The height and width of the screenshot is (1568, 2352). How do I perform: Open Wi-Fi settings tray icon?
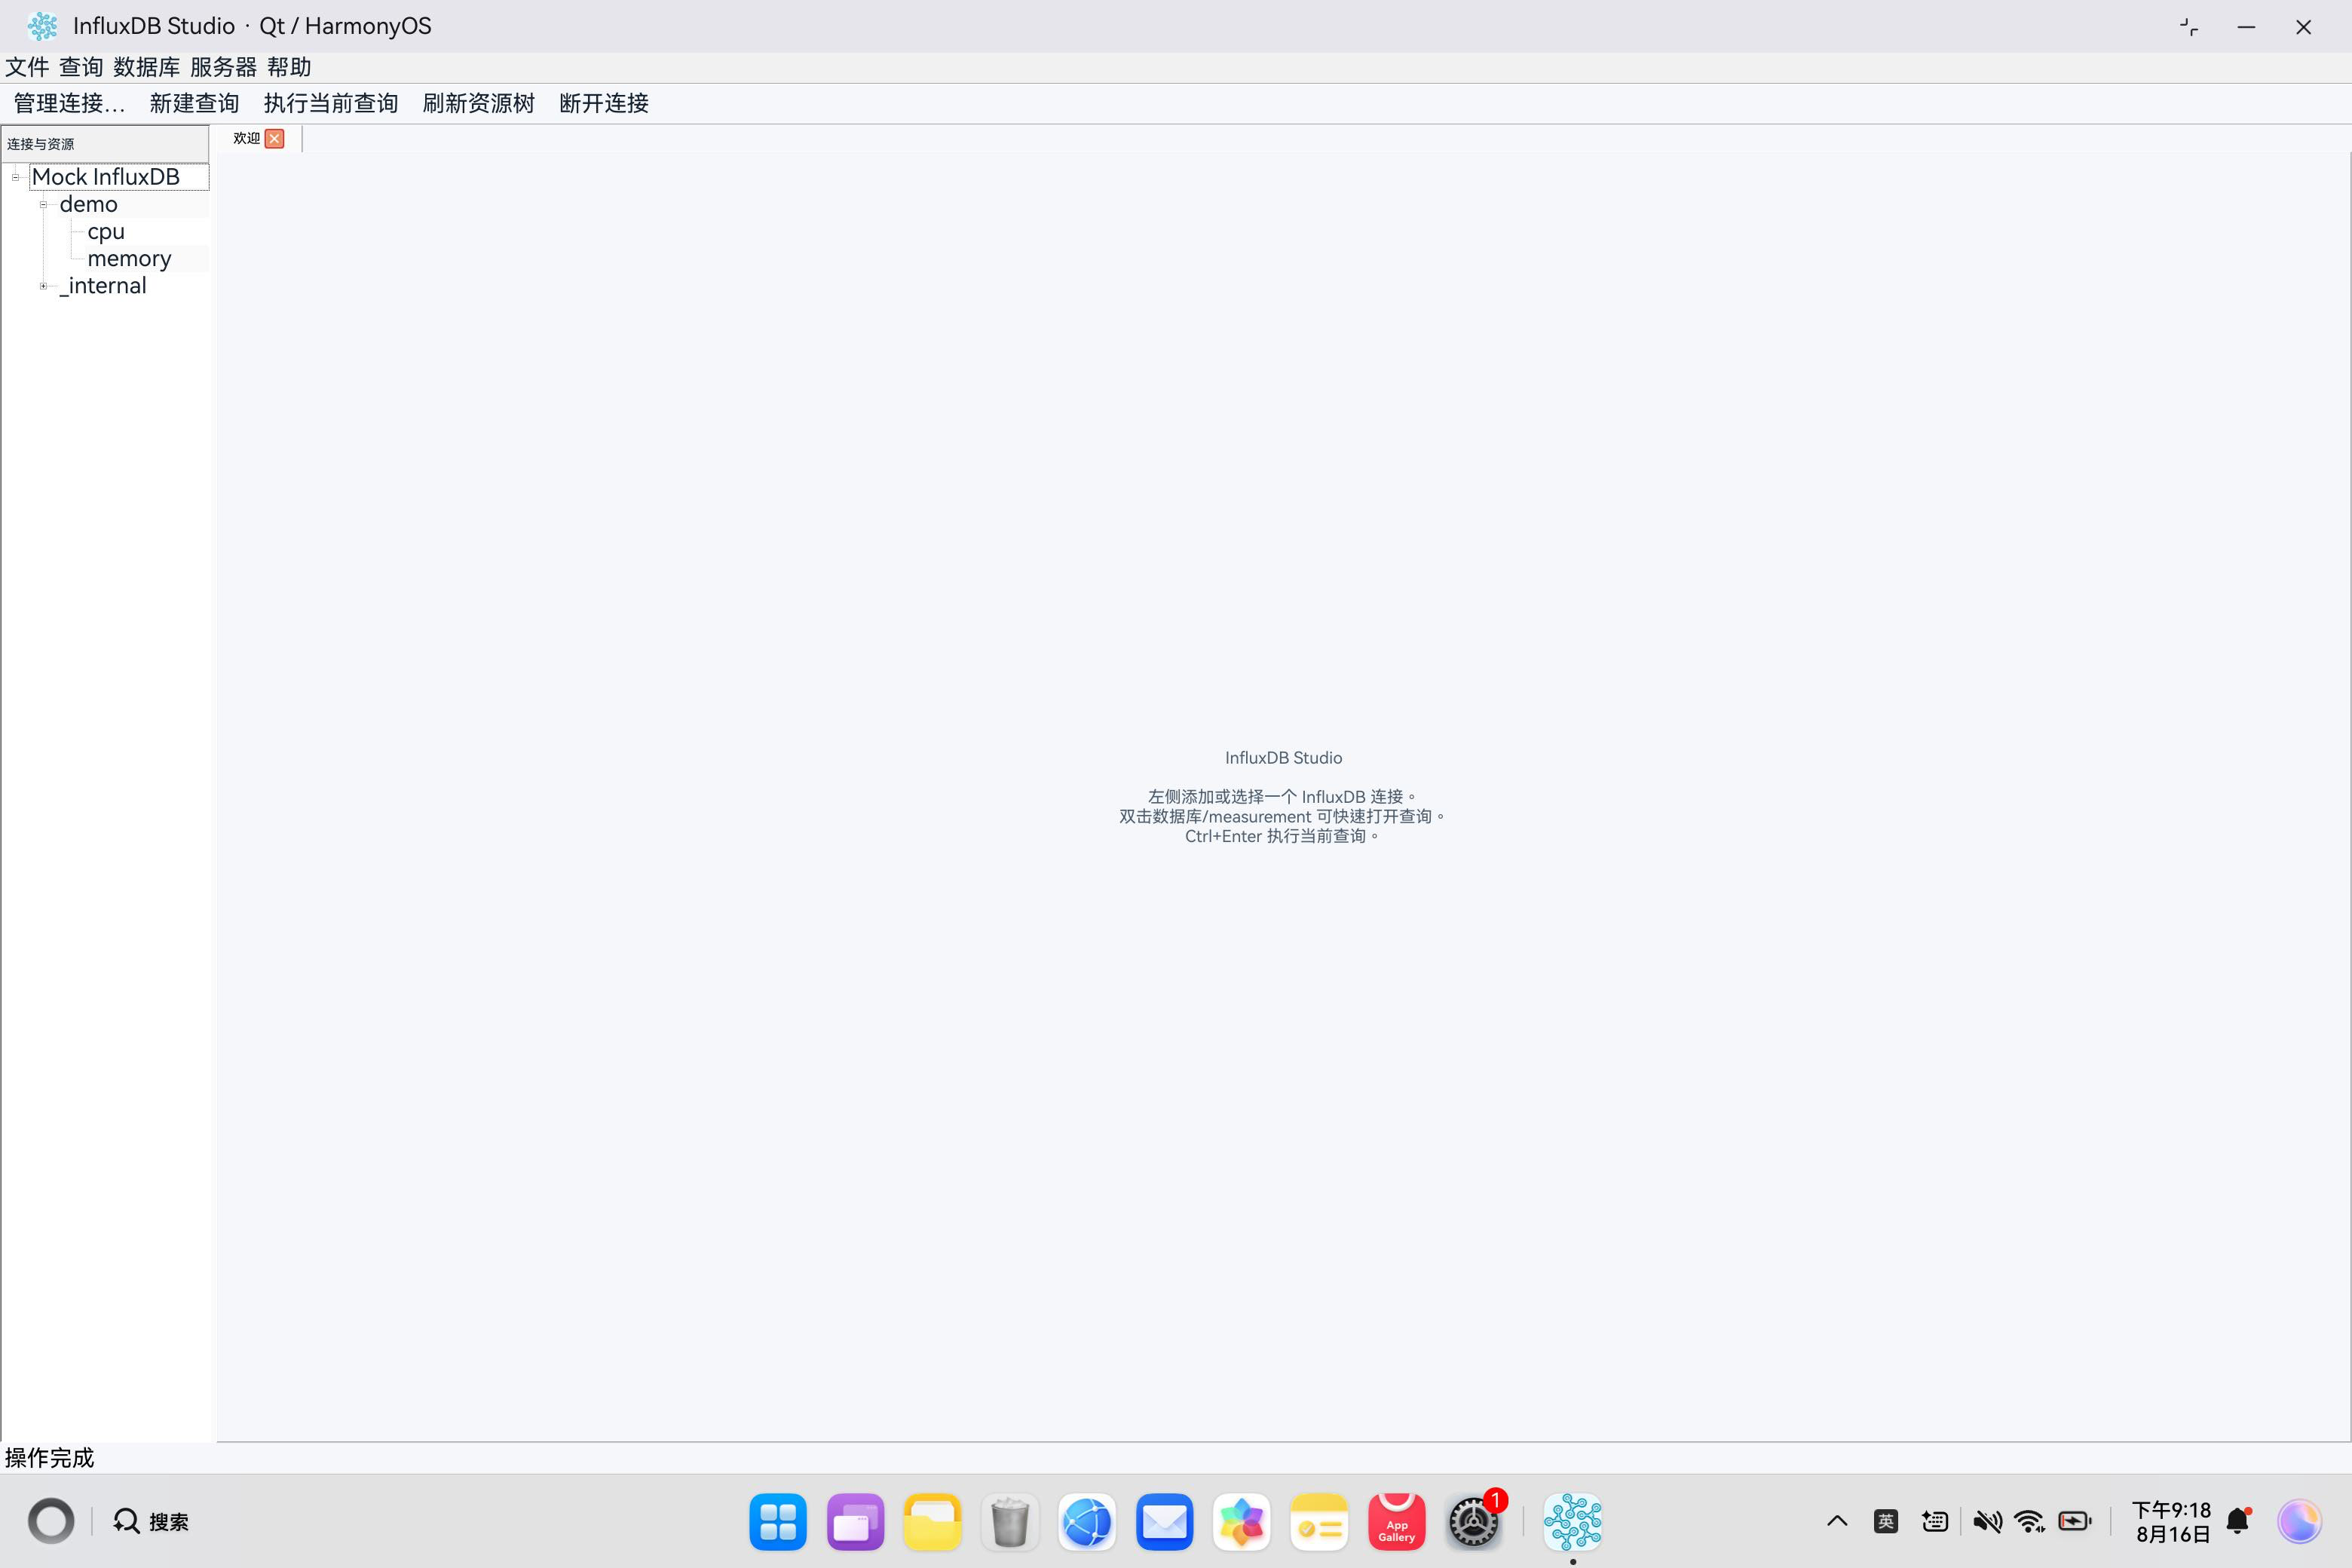[2030, 1521]
